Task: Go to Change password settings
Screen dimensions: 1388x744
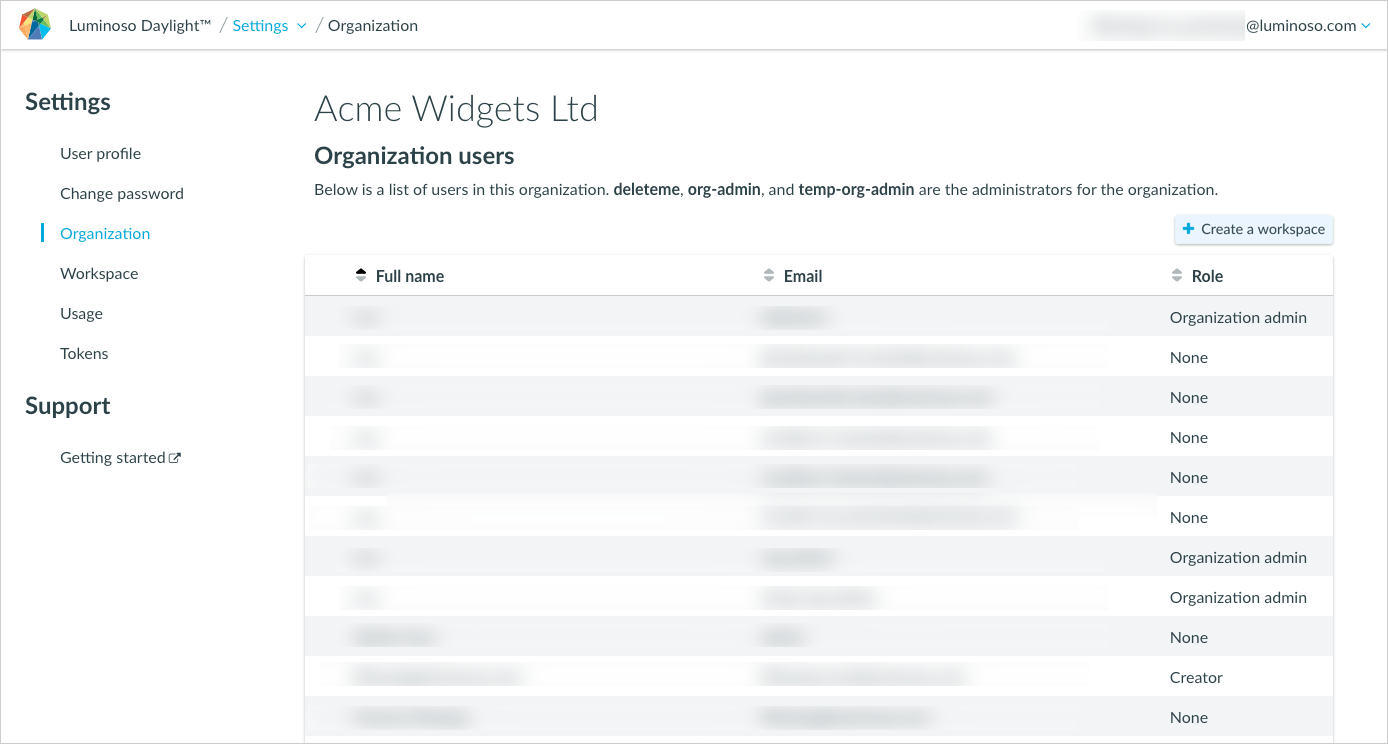Action: pos(122,194)
